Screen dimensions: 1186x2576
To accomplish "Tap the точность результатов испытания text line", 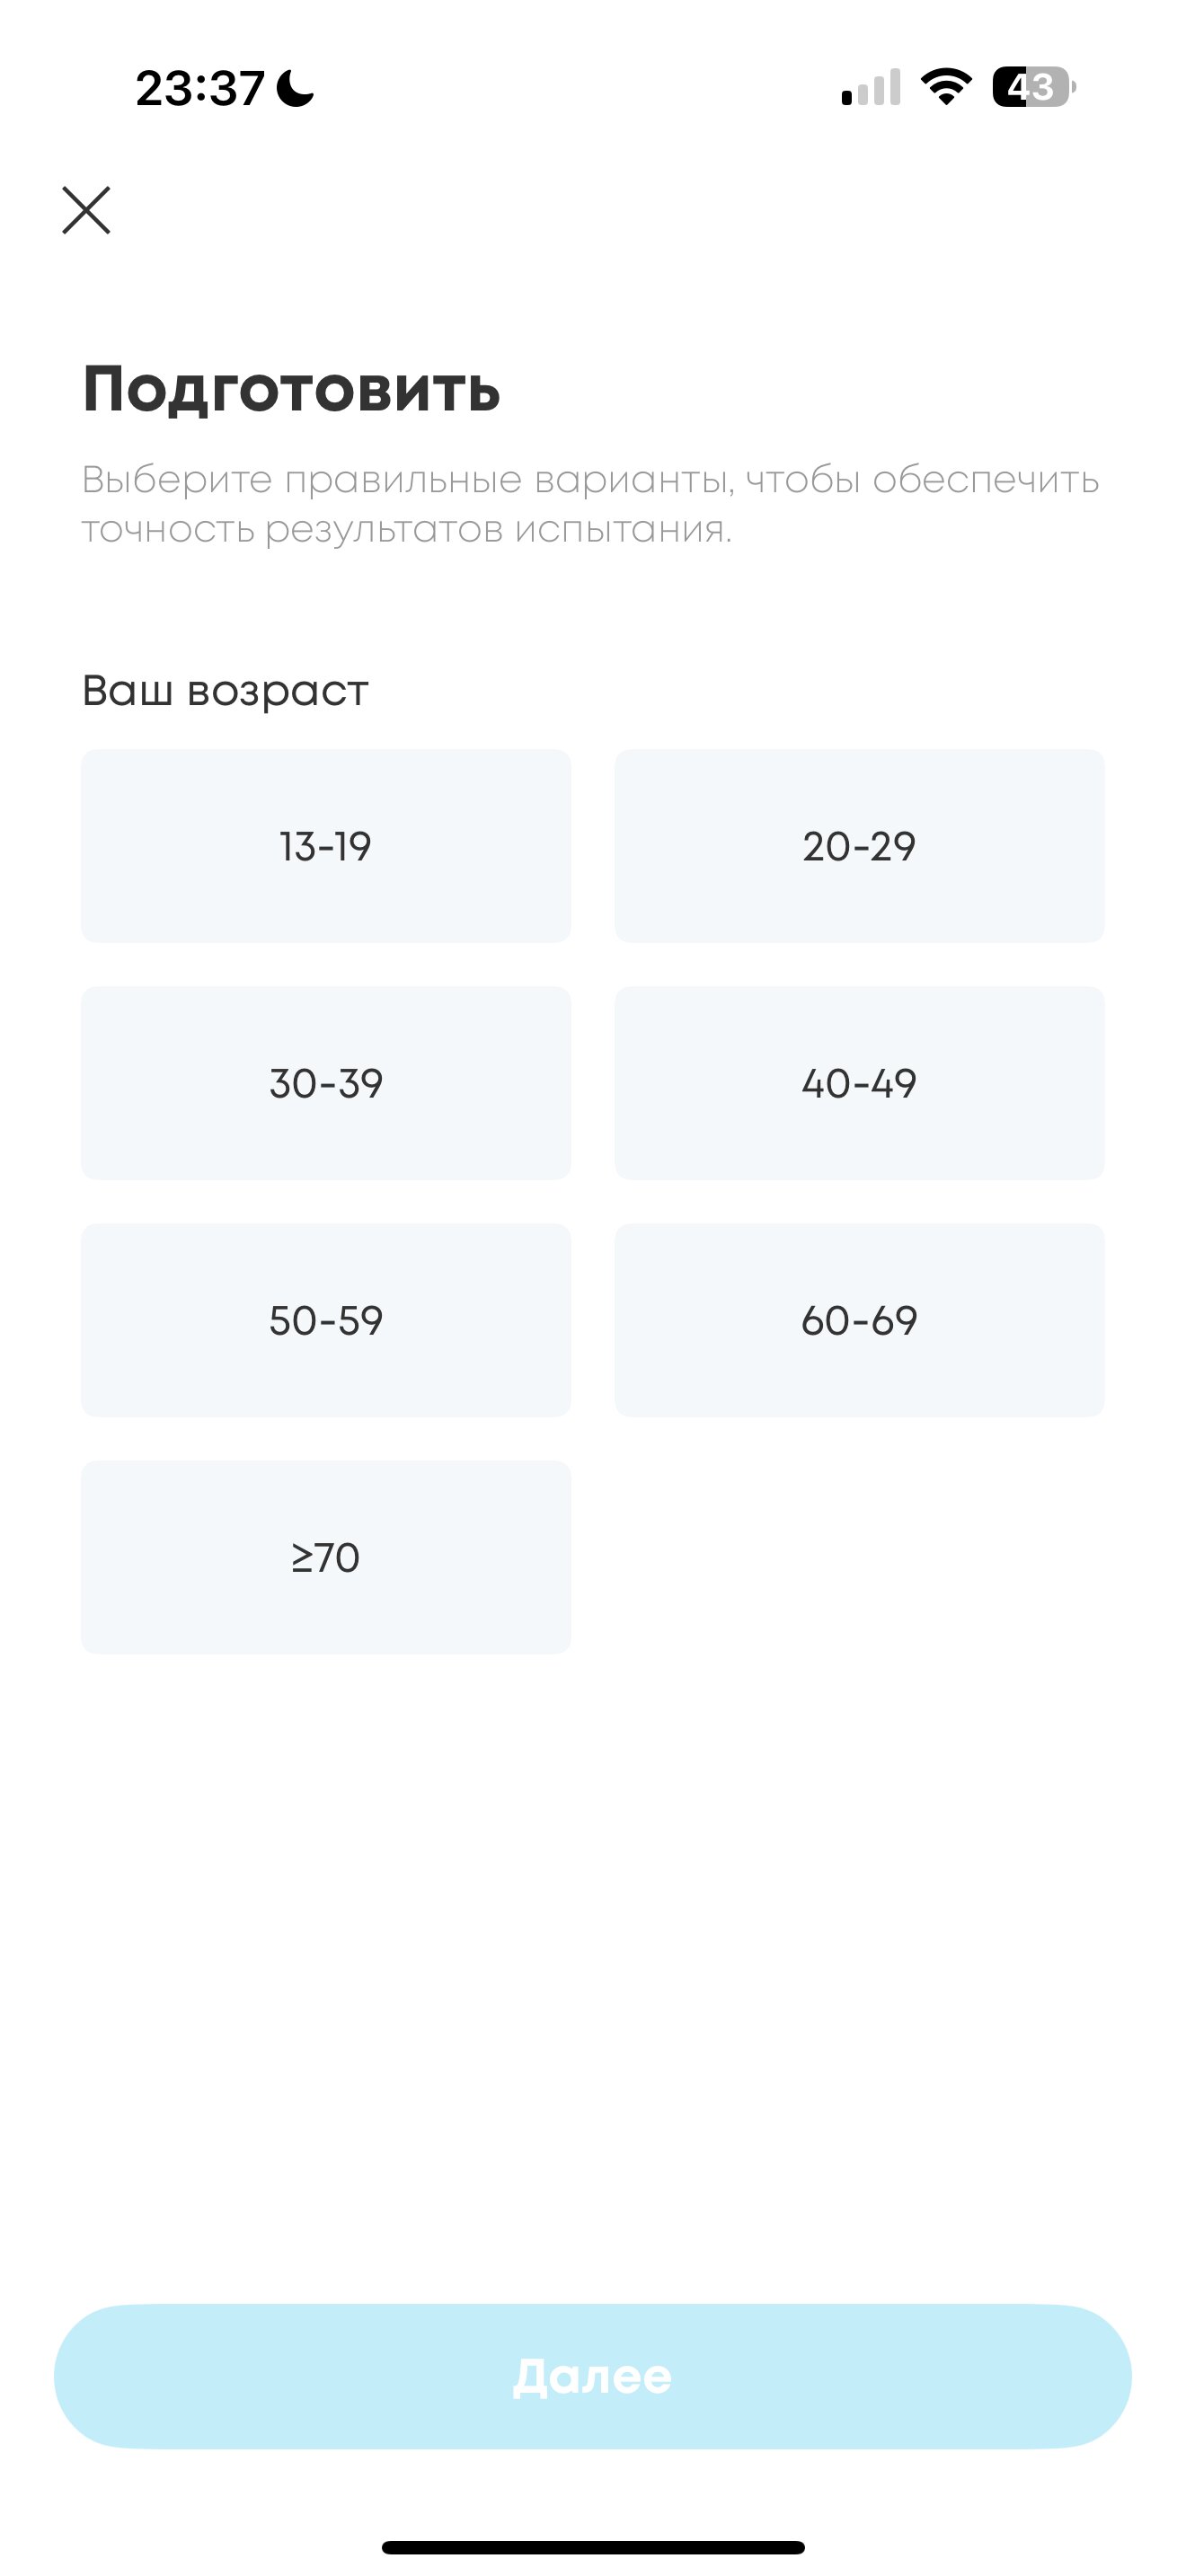I will pyautogui.click(x=406, y=530).
